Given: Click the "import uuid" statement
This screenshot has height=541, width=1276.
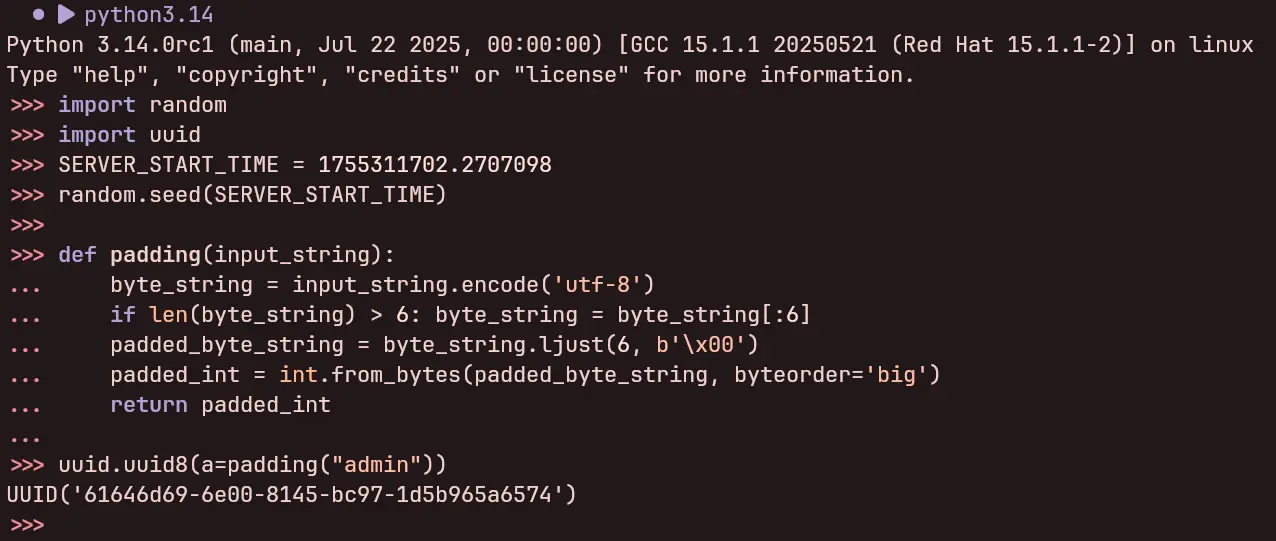Looking at the screenshot, I should tap(129, 135).
